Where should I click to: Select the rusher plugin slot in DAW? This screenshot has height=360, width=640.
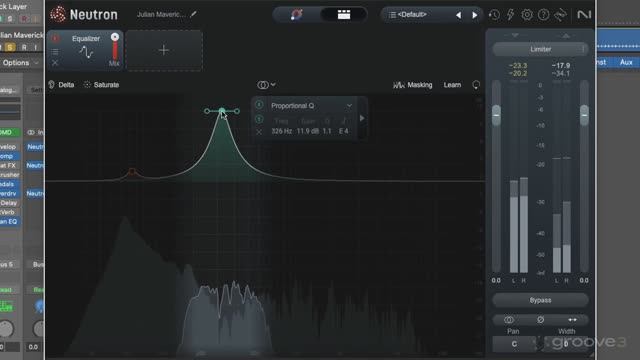coord(10,175)
